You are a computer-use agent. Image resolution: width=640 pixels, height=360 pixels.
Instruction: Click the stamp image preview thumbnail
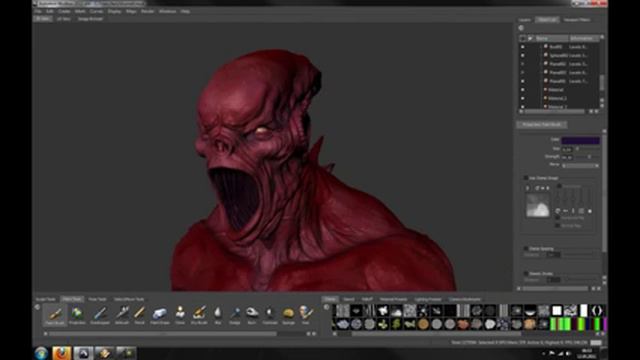click(538, 205)
